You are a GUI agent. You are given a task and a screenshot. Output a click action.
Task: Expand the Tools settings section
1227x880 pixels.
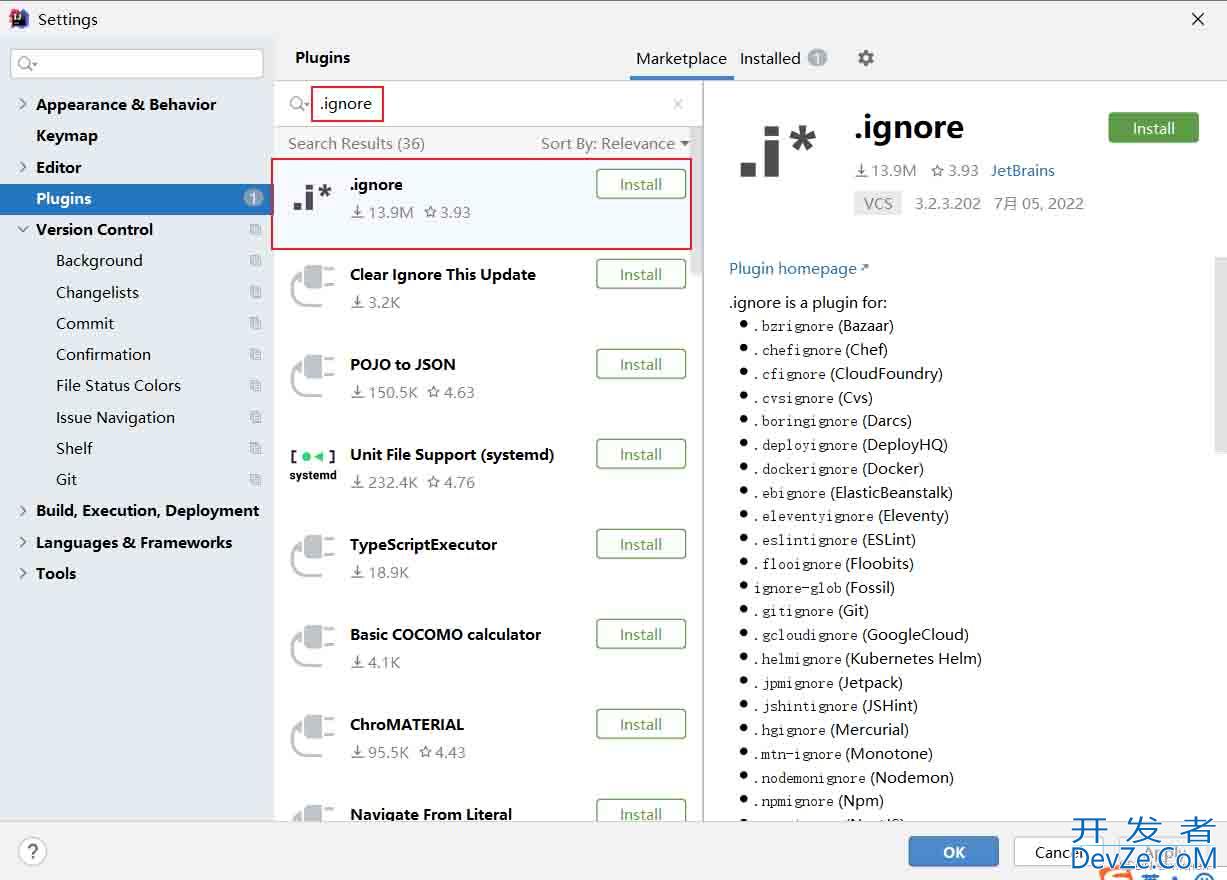[x=23, y=573]
